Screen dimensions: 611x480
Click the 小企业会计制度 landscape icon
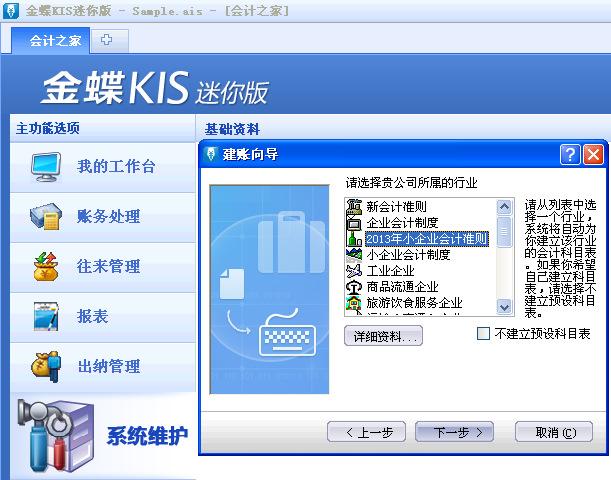tap(354, 255)
